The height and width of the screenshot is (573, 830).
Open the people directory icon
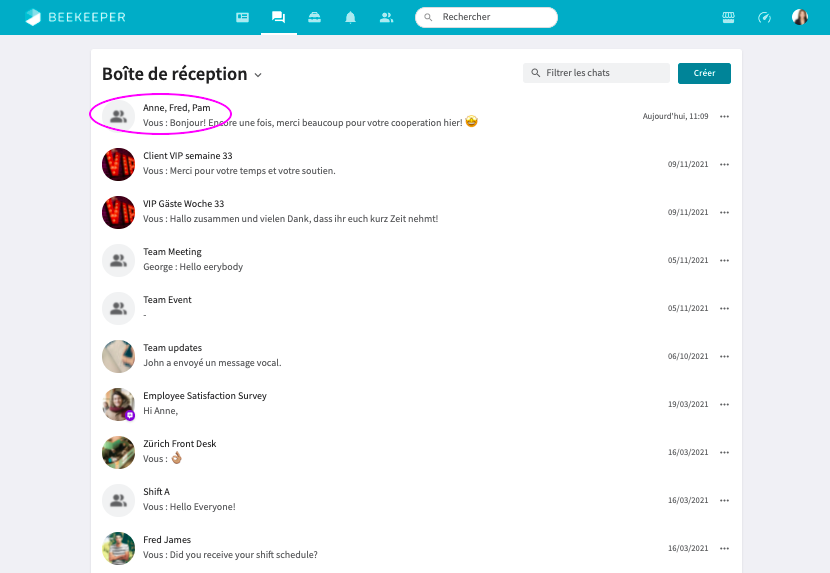(386, 17)
